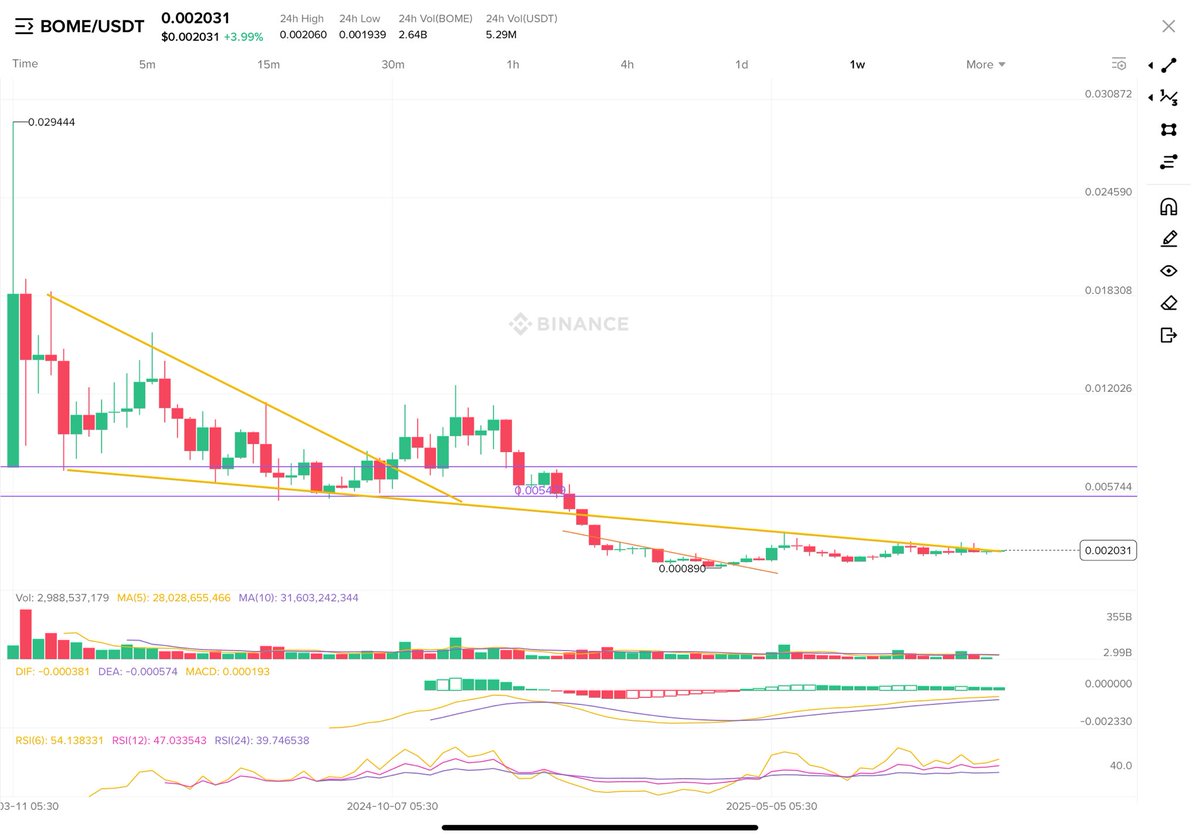The width and height of the screenshot is (1200, 838).
Task: Tap the DIF value in MACD legend
Action: pyautogui.click(x=53, y=672)
